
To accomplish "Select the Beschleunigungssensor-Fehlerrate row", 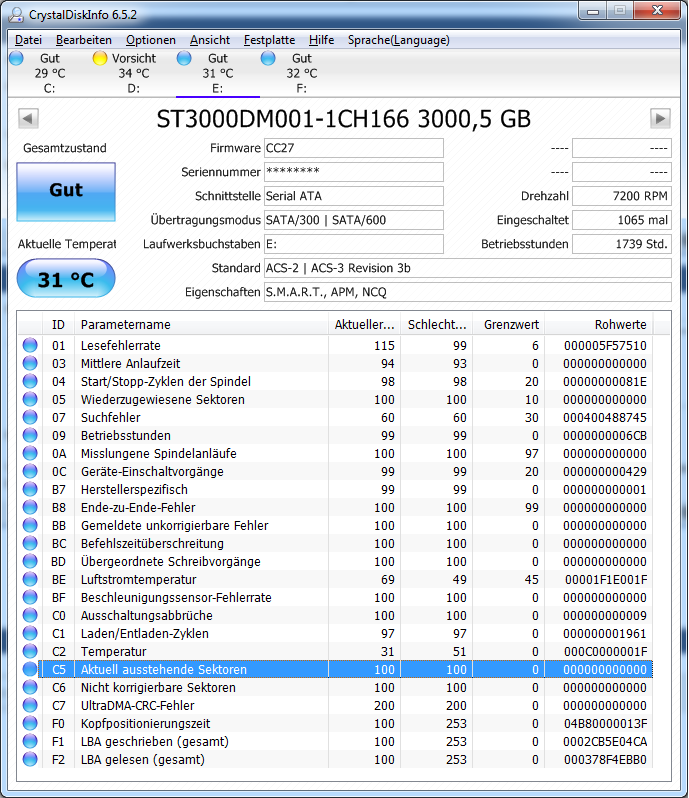I will point(336,597).
